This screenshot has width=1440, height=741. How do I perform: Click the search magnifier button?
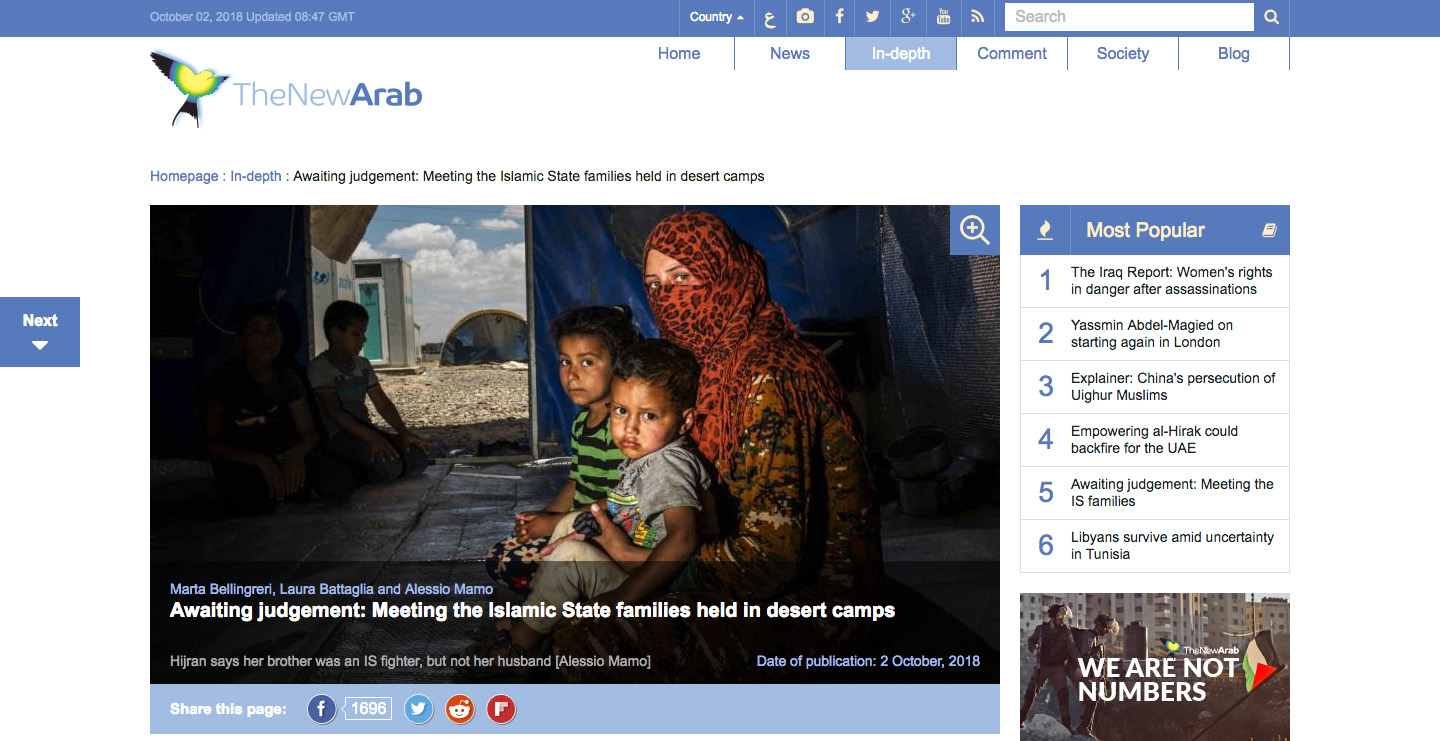1271,17
